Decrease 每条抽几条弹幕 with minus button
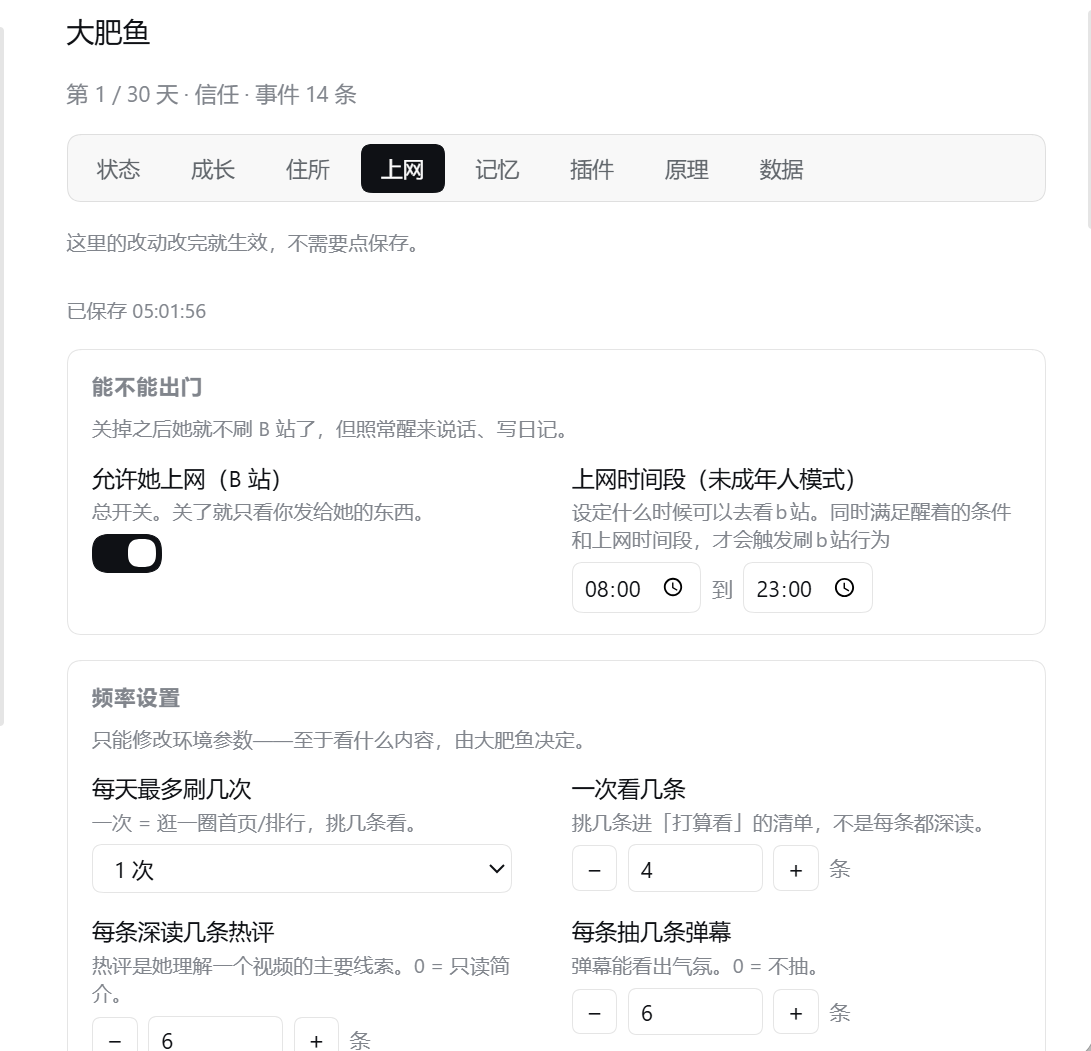 [594, 1012]
